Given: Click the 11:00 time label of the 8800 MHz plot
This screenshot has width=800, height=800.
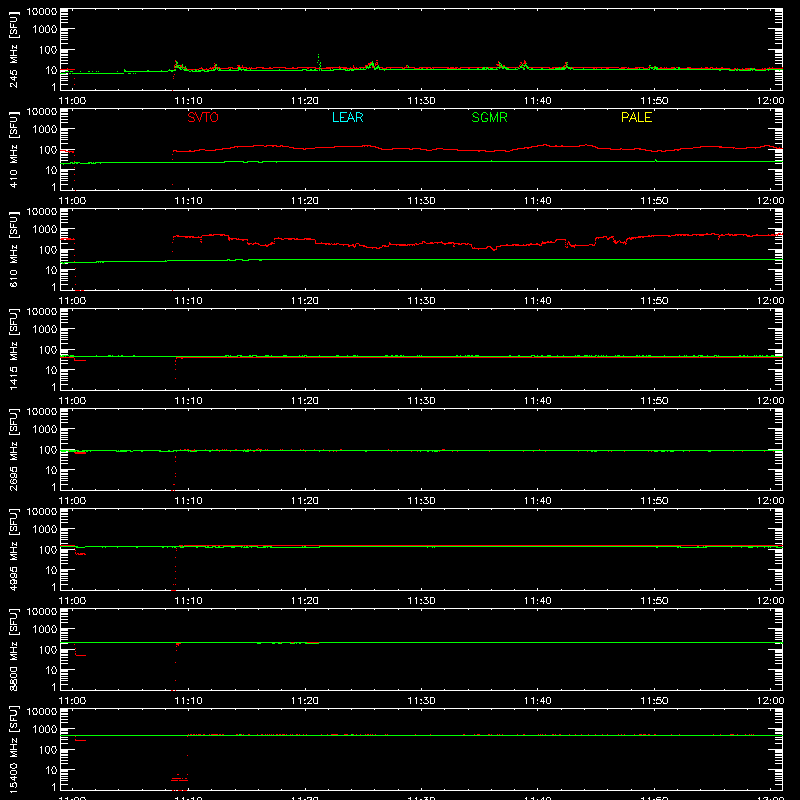Looking at the screenshot, I should tap(72, 701).
